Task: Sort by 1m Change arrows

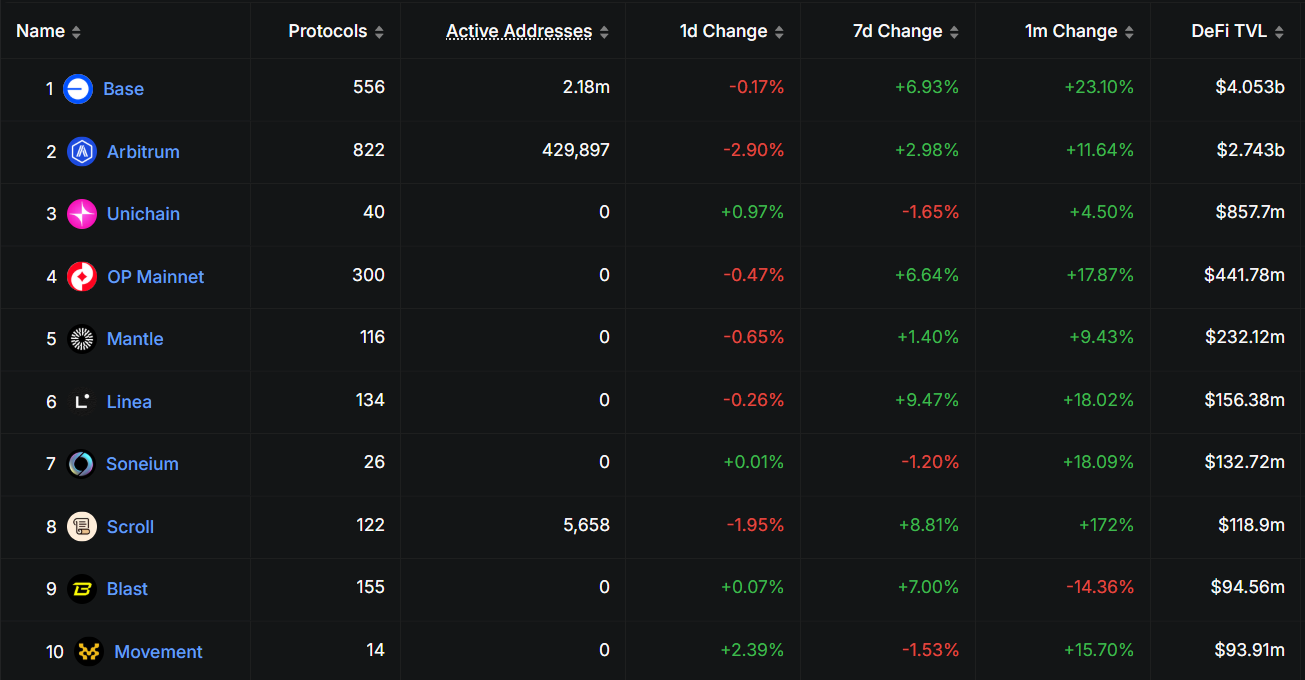Action: coord(1129,32)
